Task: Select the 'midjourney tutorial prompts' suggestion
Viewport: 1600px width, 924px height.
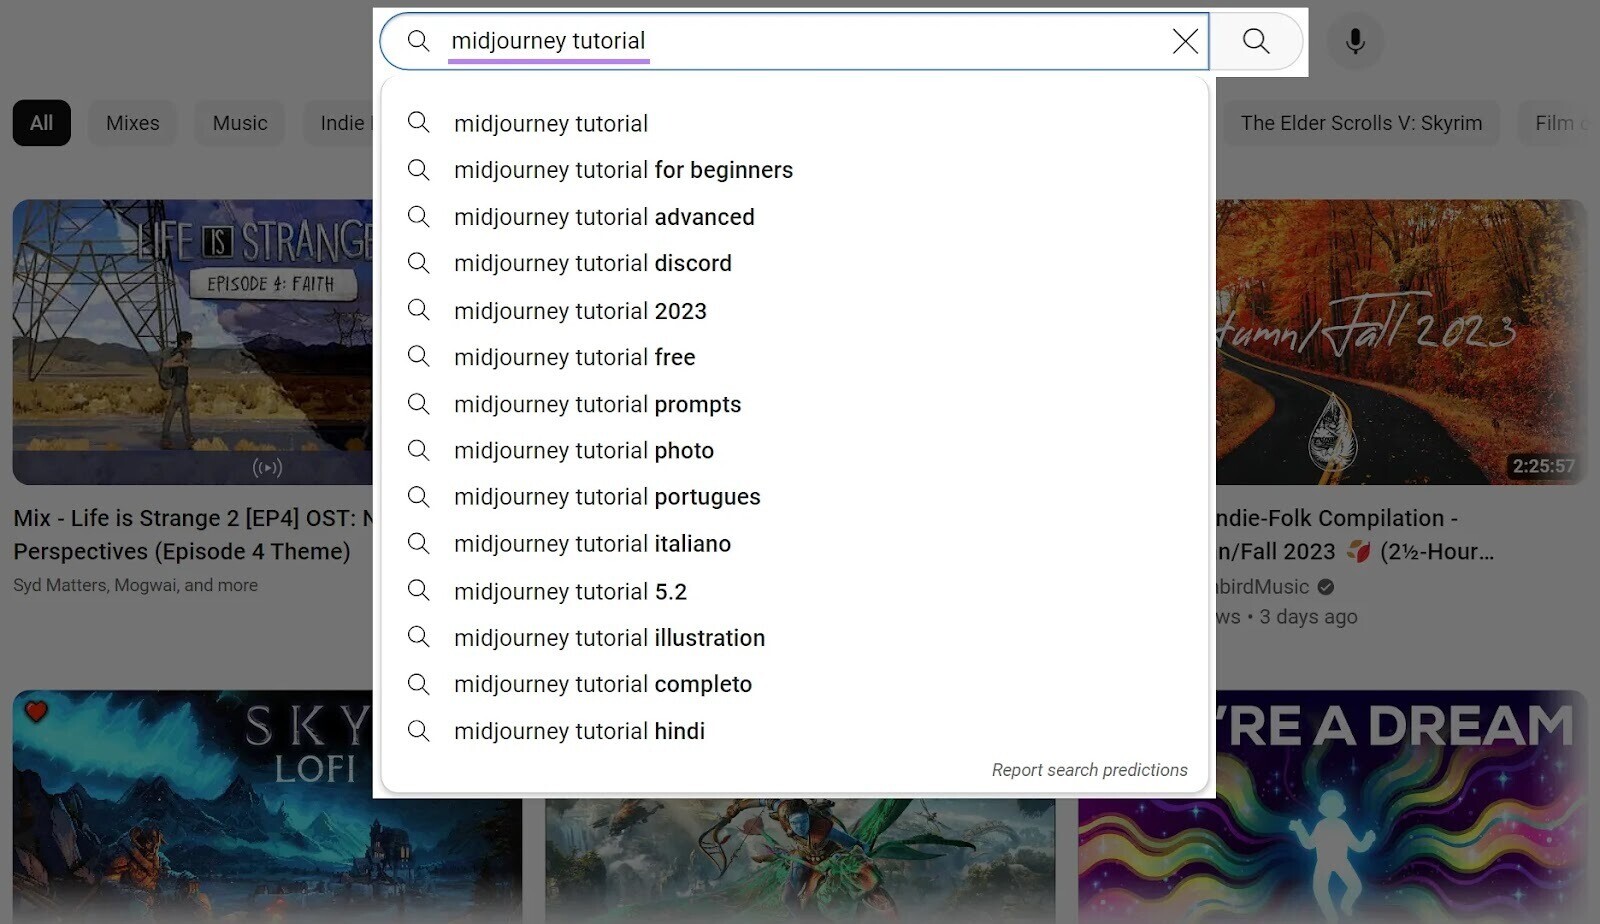Action: (597, 404)
